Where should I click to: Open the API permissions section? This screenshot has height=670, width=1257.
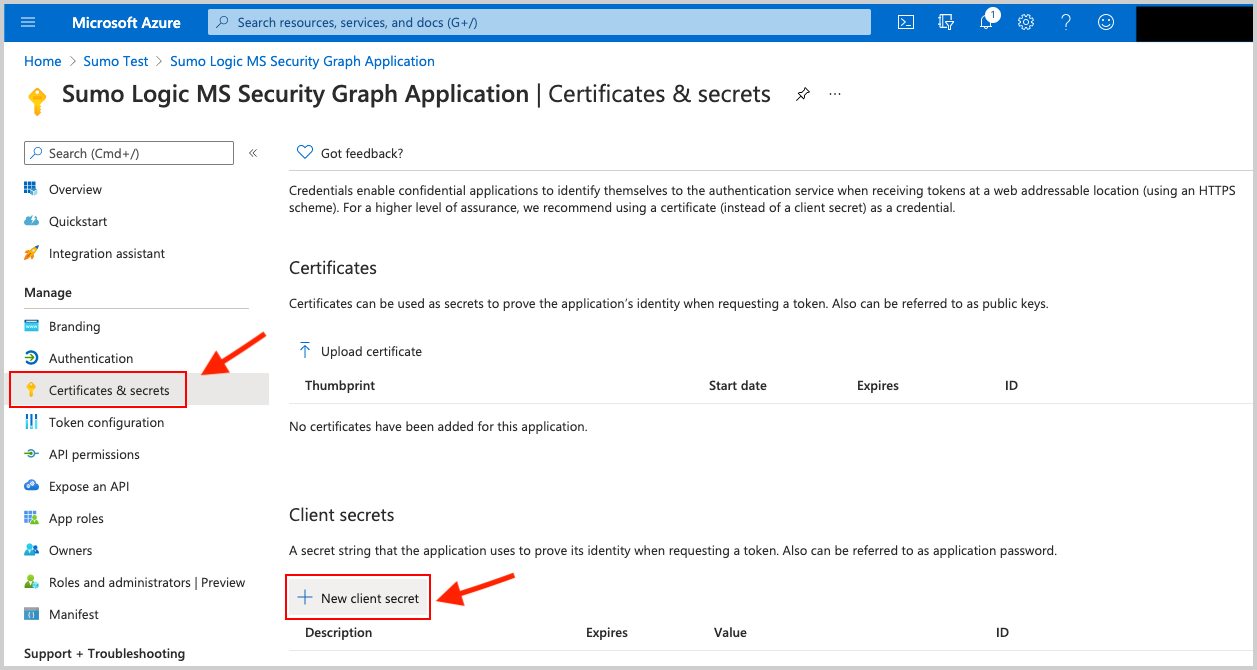pyautogui.click(x=94, y=454)
